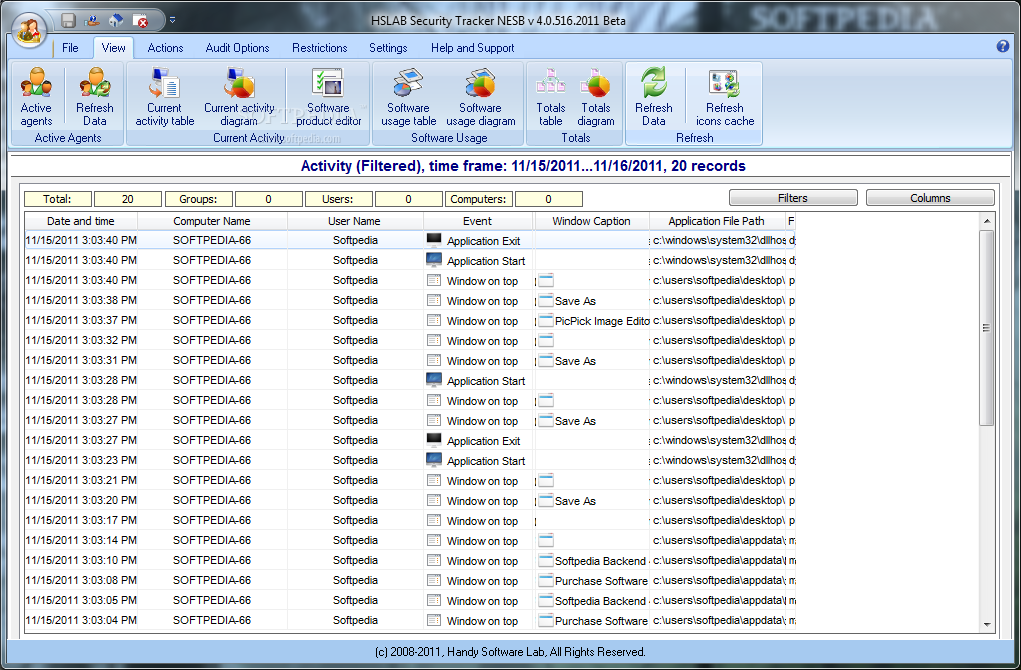Open the File menu
Screen dimensions: 1021x670
[70, 48]
